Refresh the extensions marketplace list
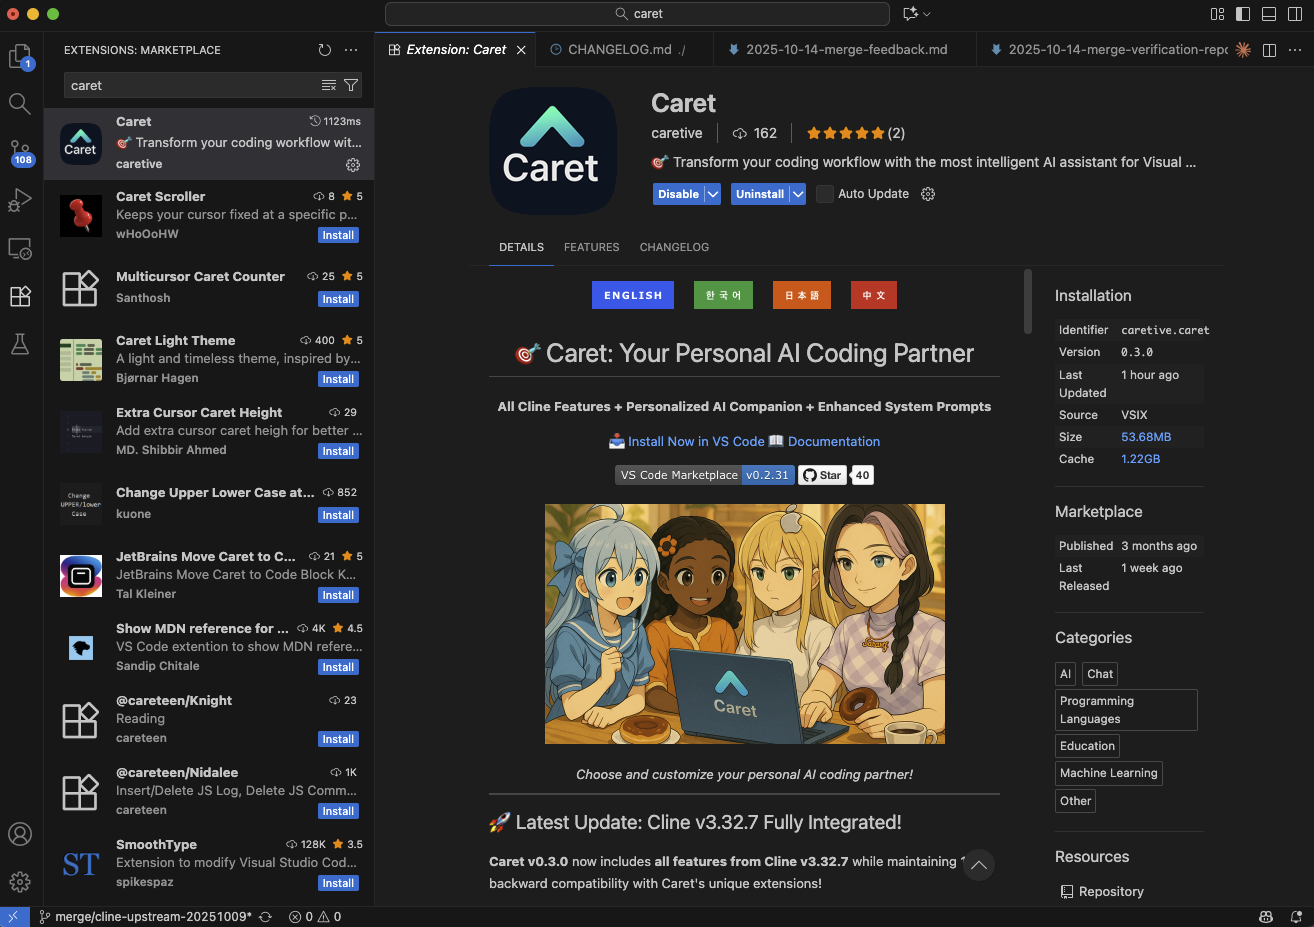 324,49
